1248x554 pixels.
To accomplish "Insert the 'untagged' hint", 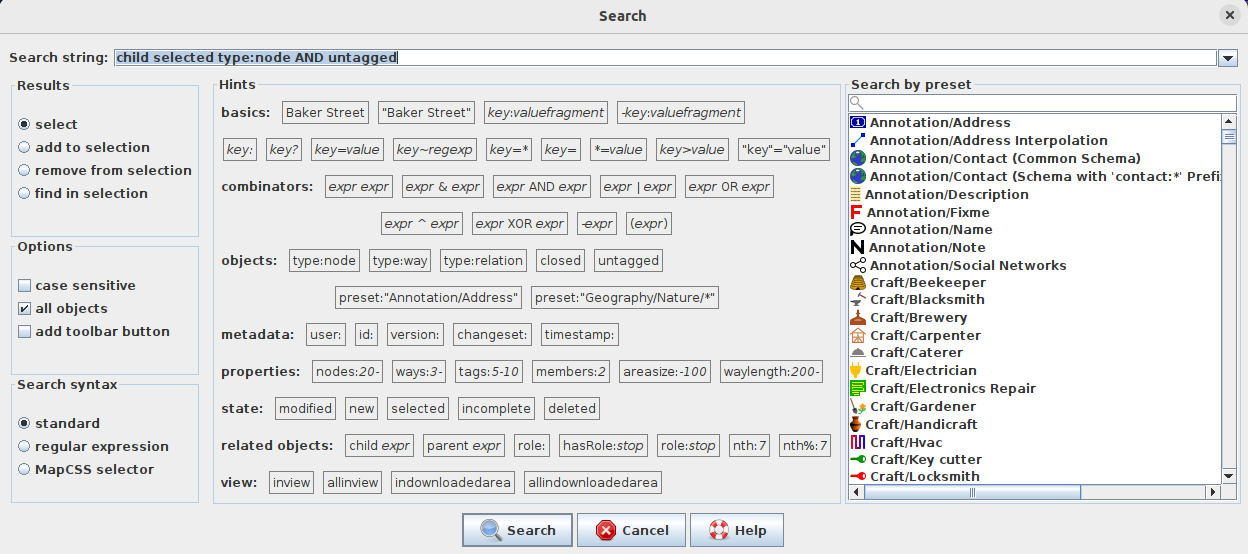I will pos(628,260).
